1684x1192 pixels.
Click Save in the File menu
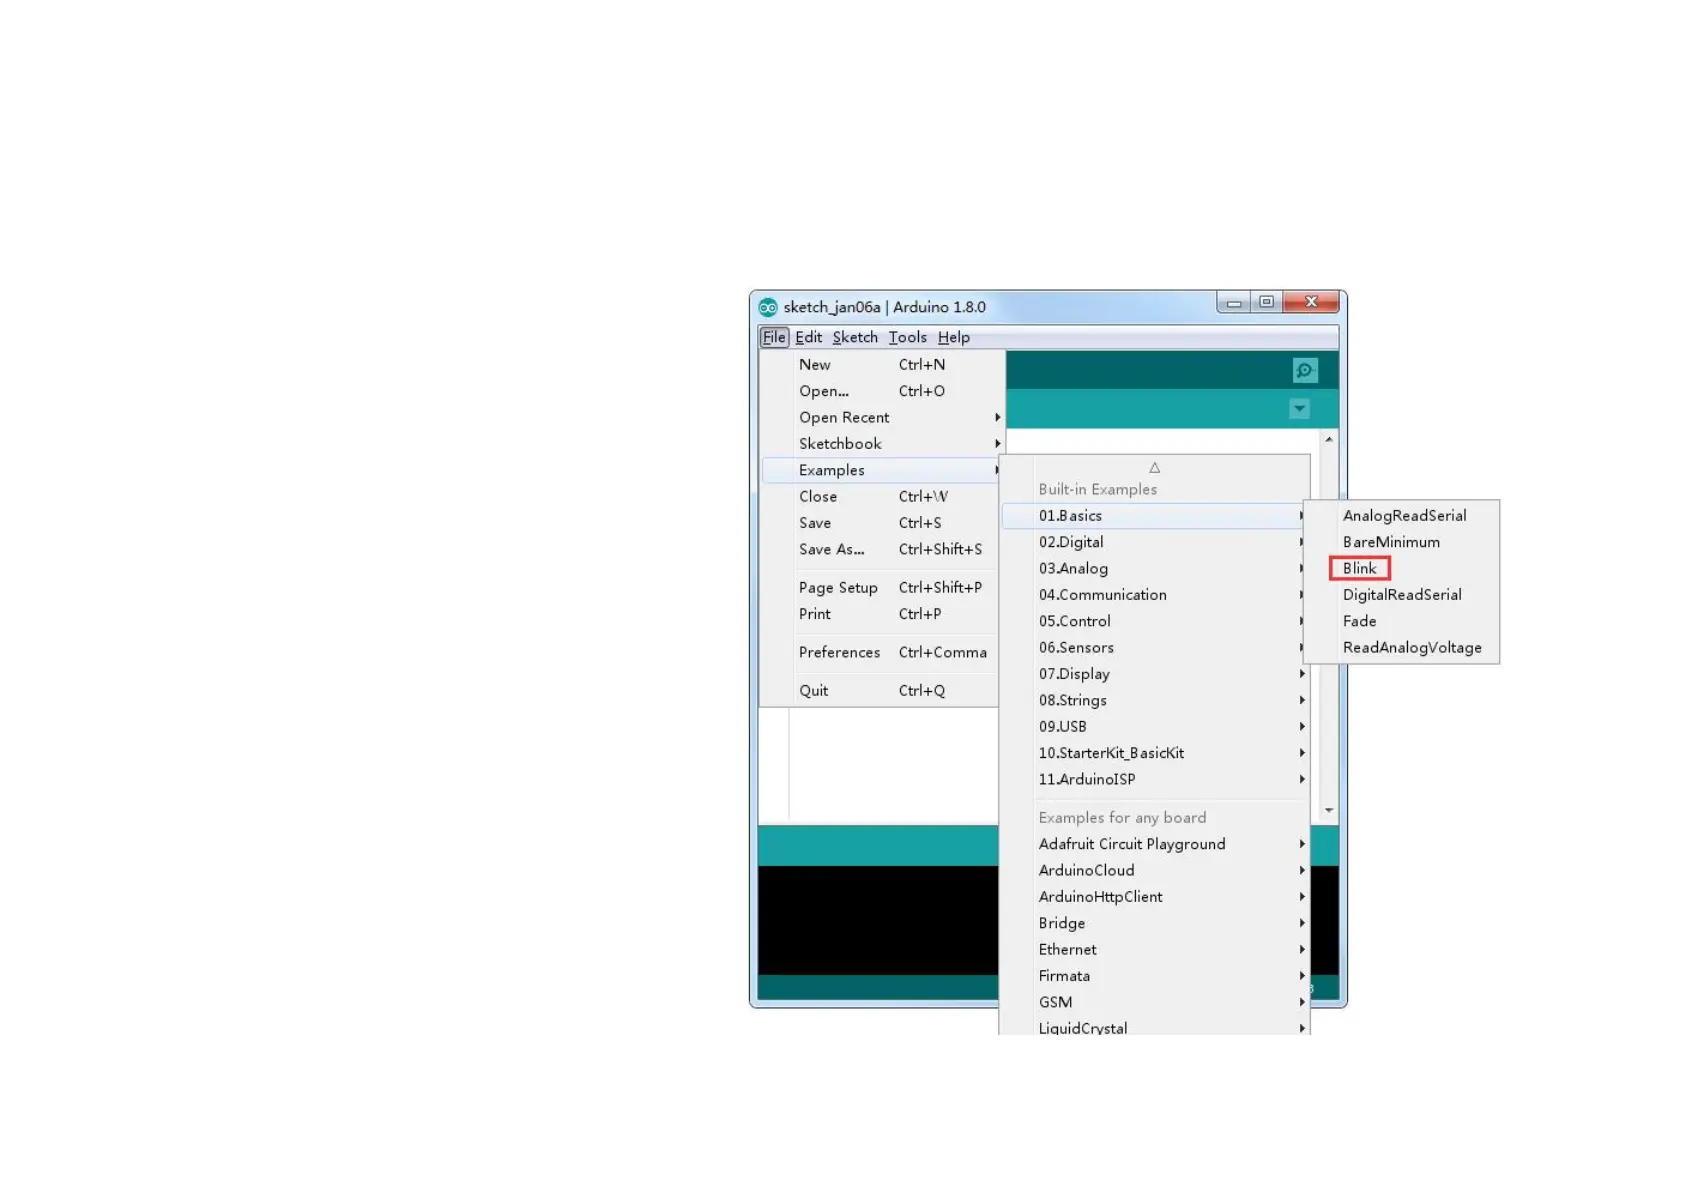[x=882, y=523]
